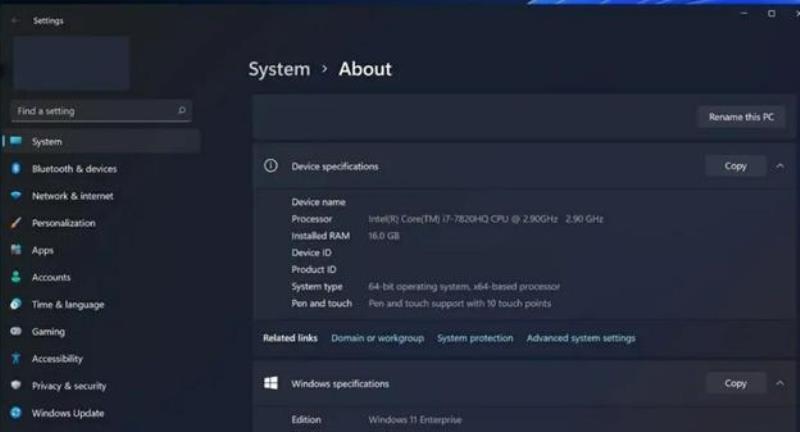Maximize the Settings window
800x432 pixels.
[x=771, y=14]
